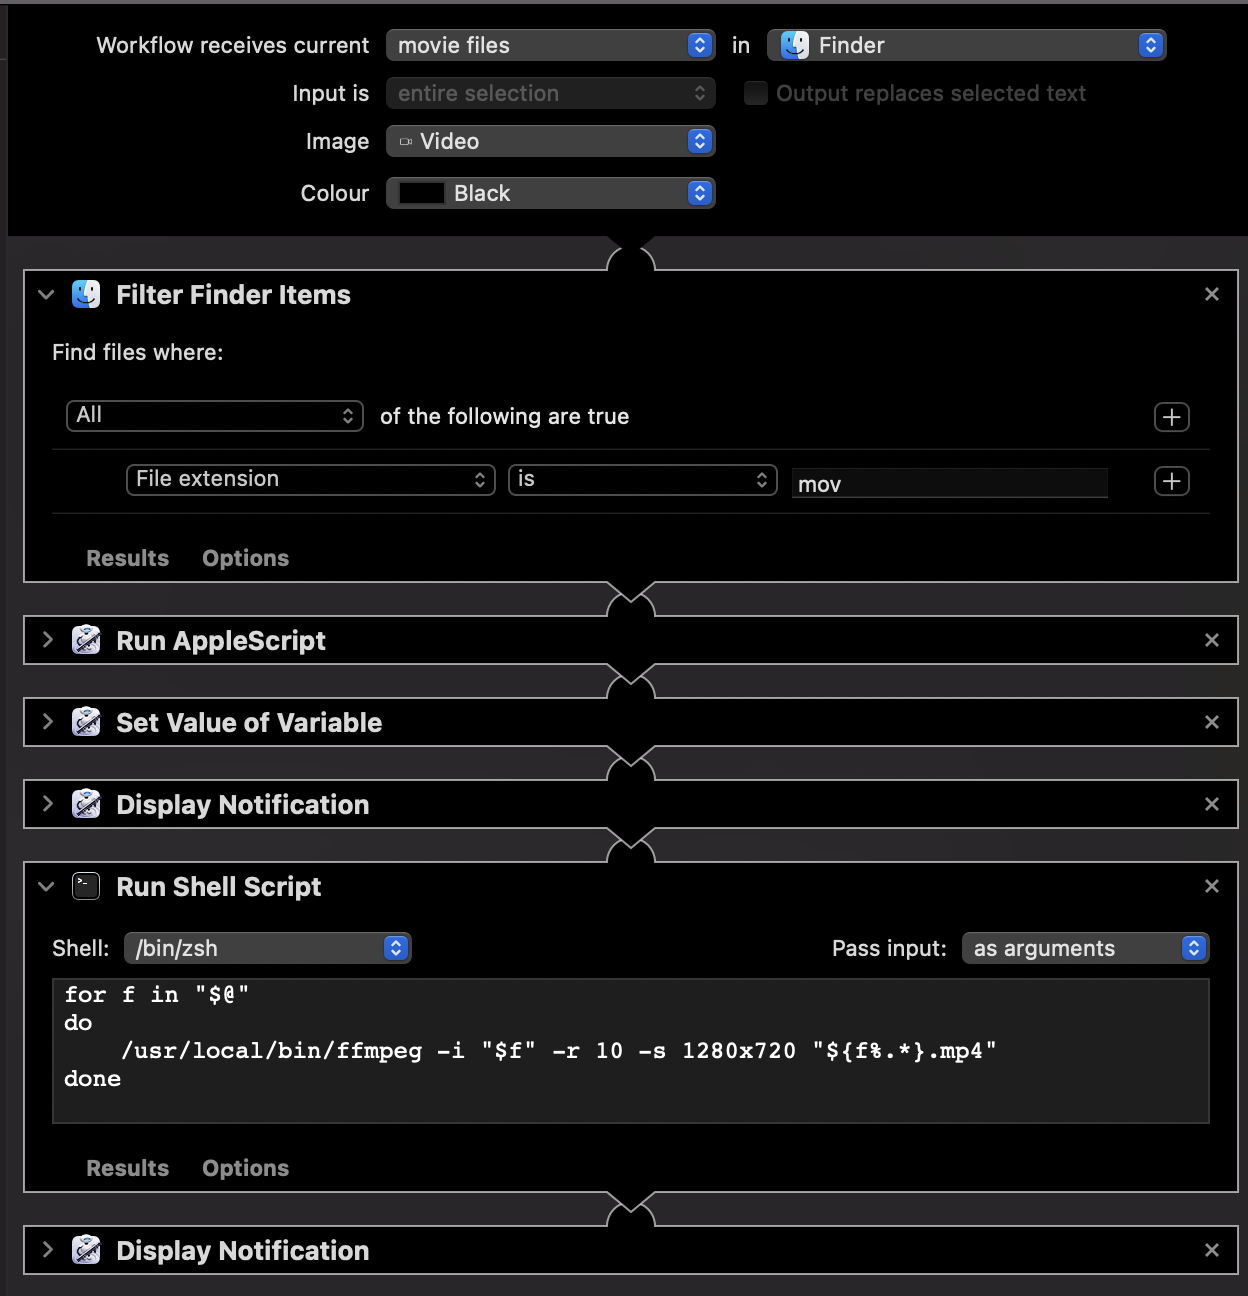1248x1296 pixels.
Task: Open the movie files input type dropdown
Action: [x=551, y=45]
